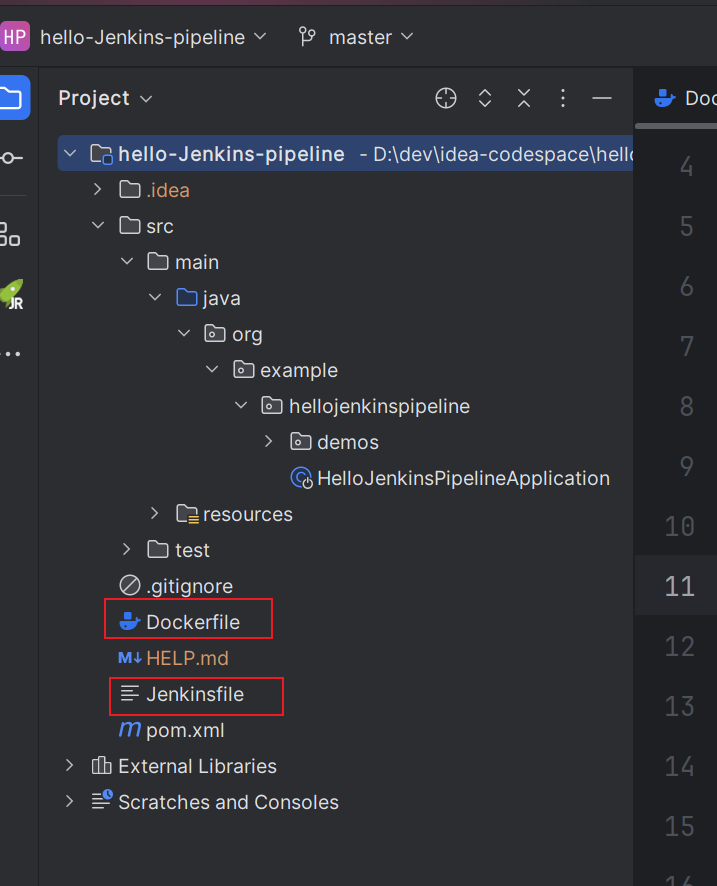Collapse the src folder
The width and height of the screenshot is (717, 886).
[98, 225]
